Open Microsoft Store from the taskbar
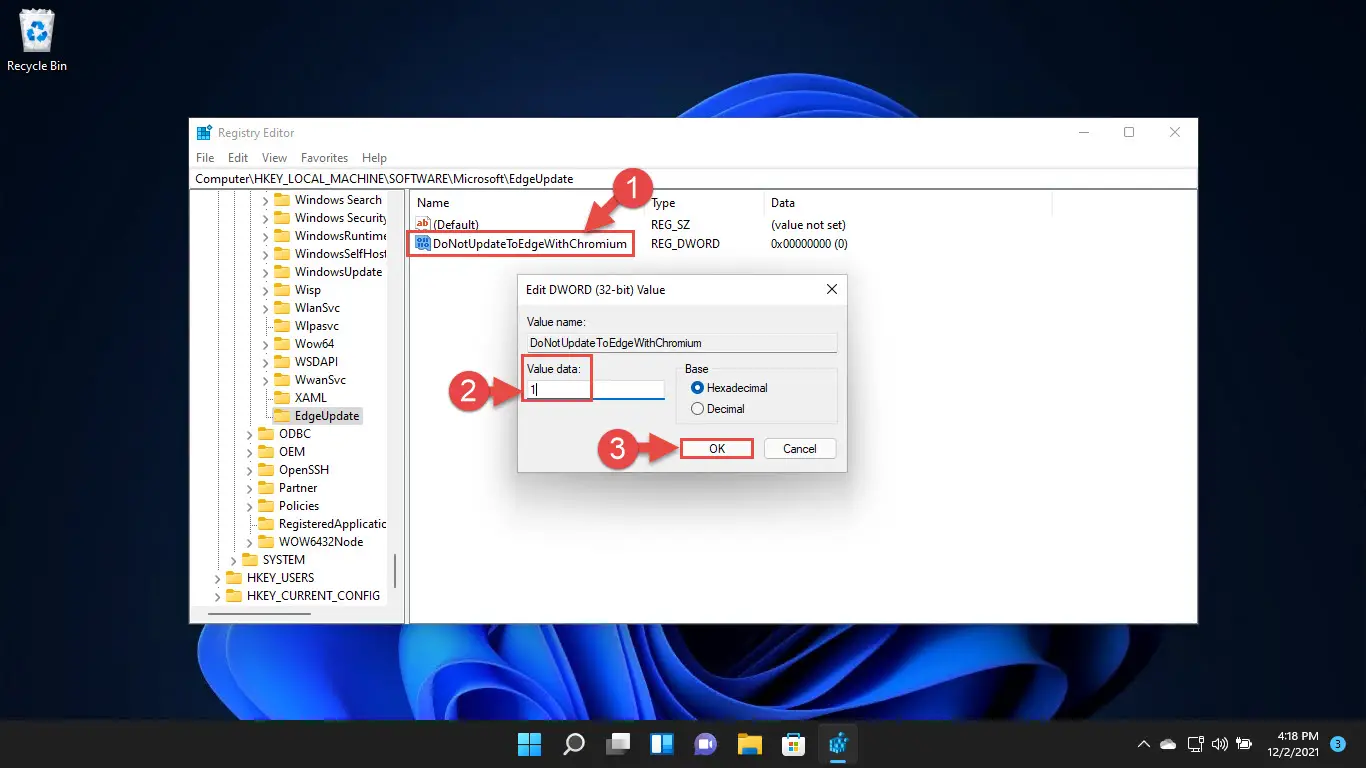 pos(794,744)
